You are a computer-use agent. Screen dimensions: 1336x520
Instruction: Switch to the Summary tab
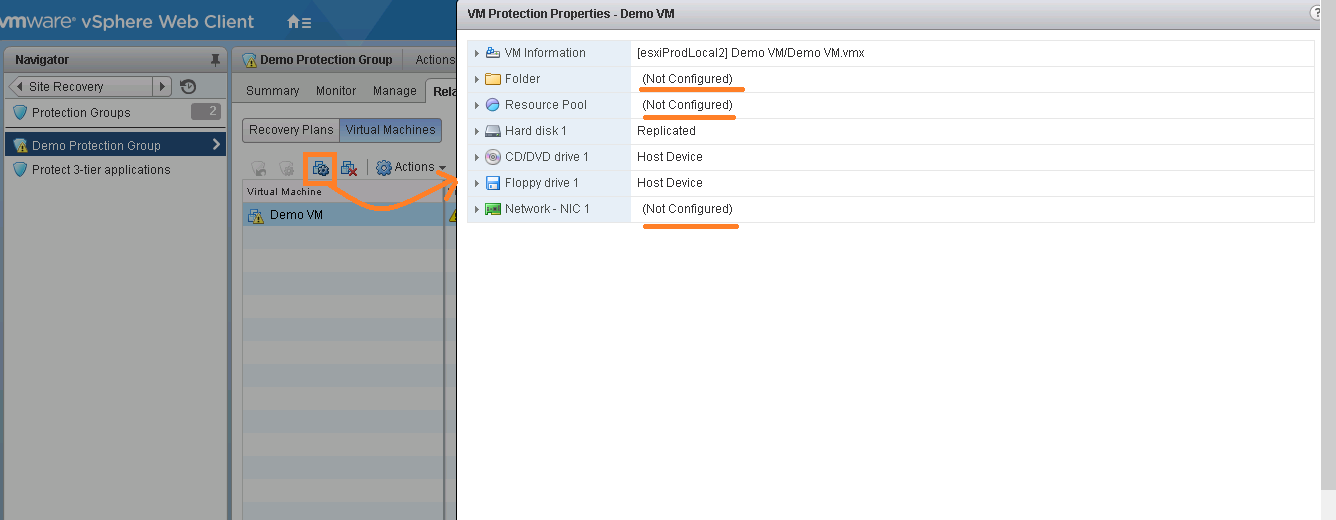pyautogui.click(x=272, y=91)
